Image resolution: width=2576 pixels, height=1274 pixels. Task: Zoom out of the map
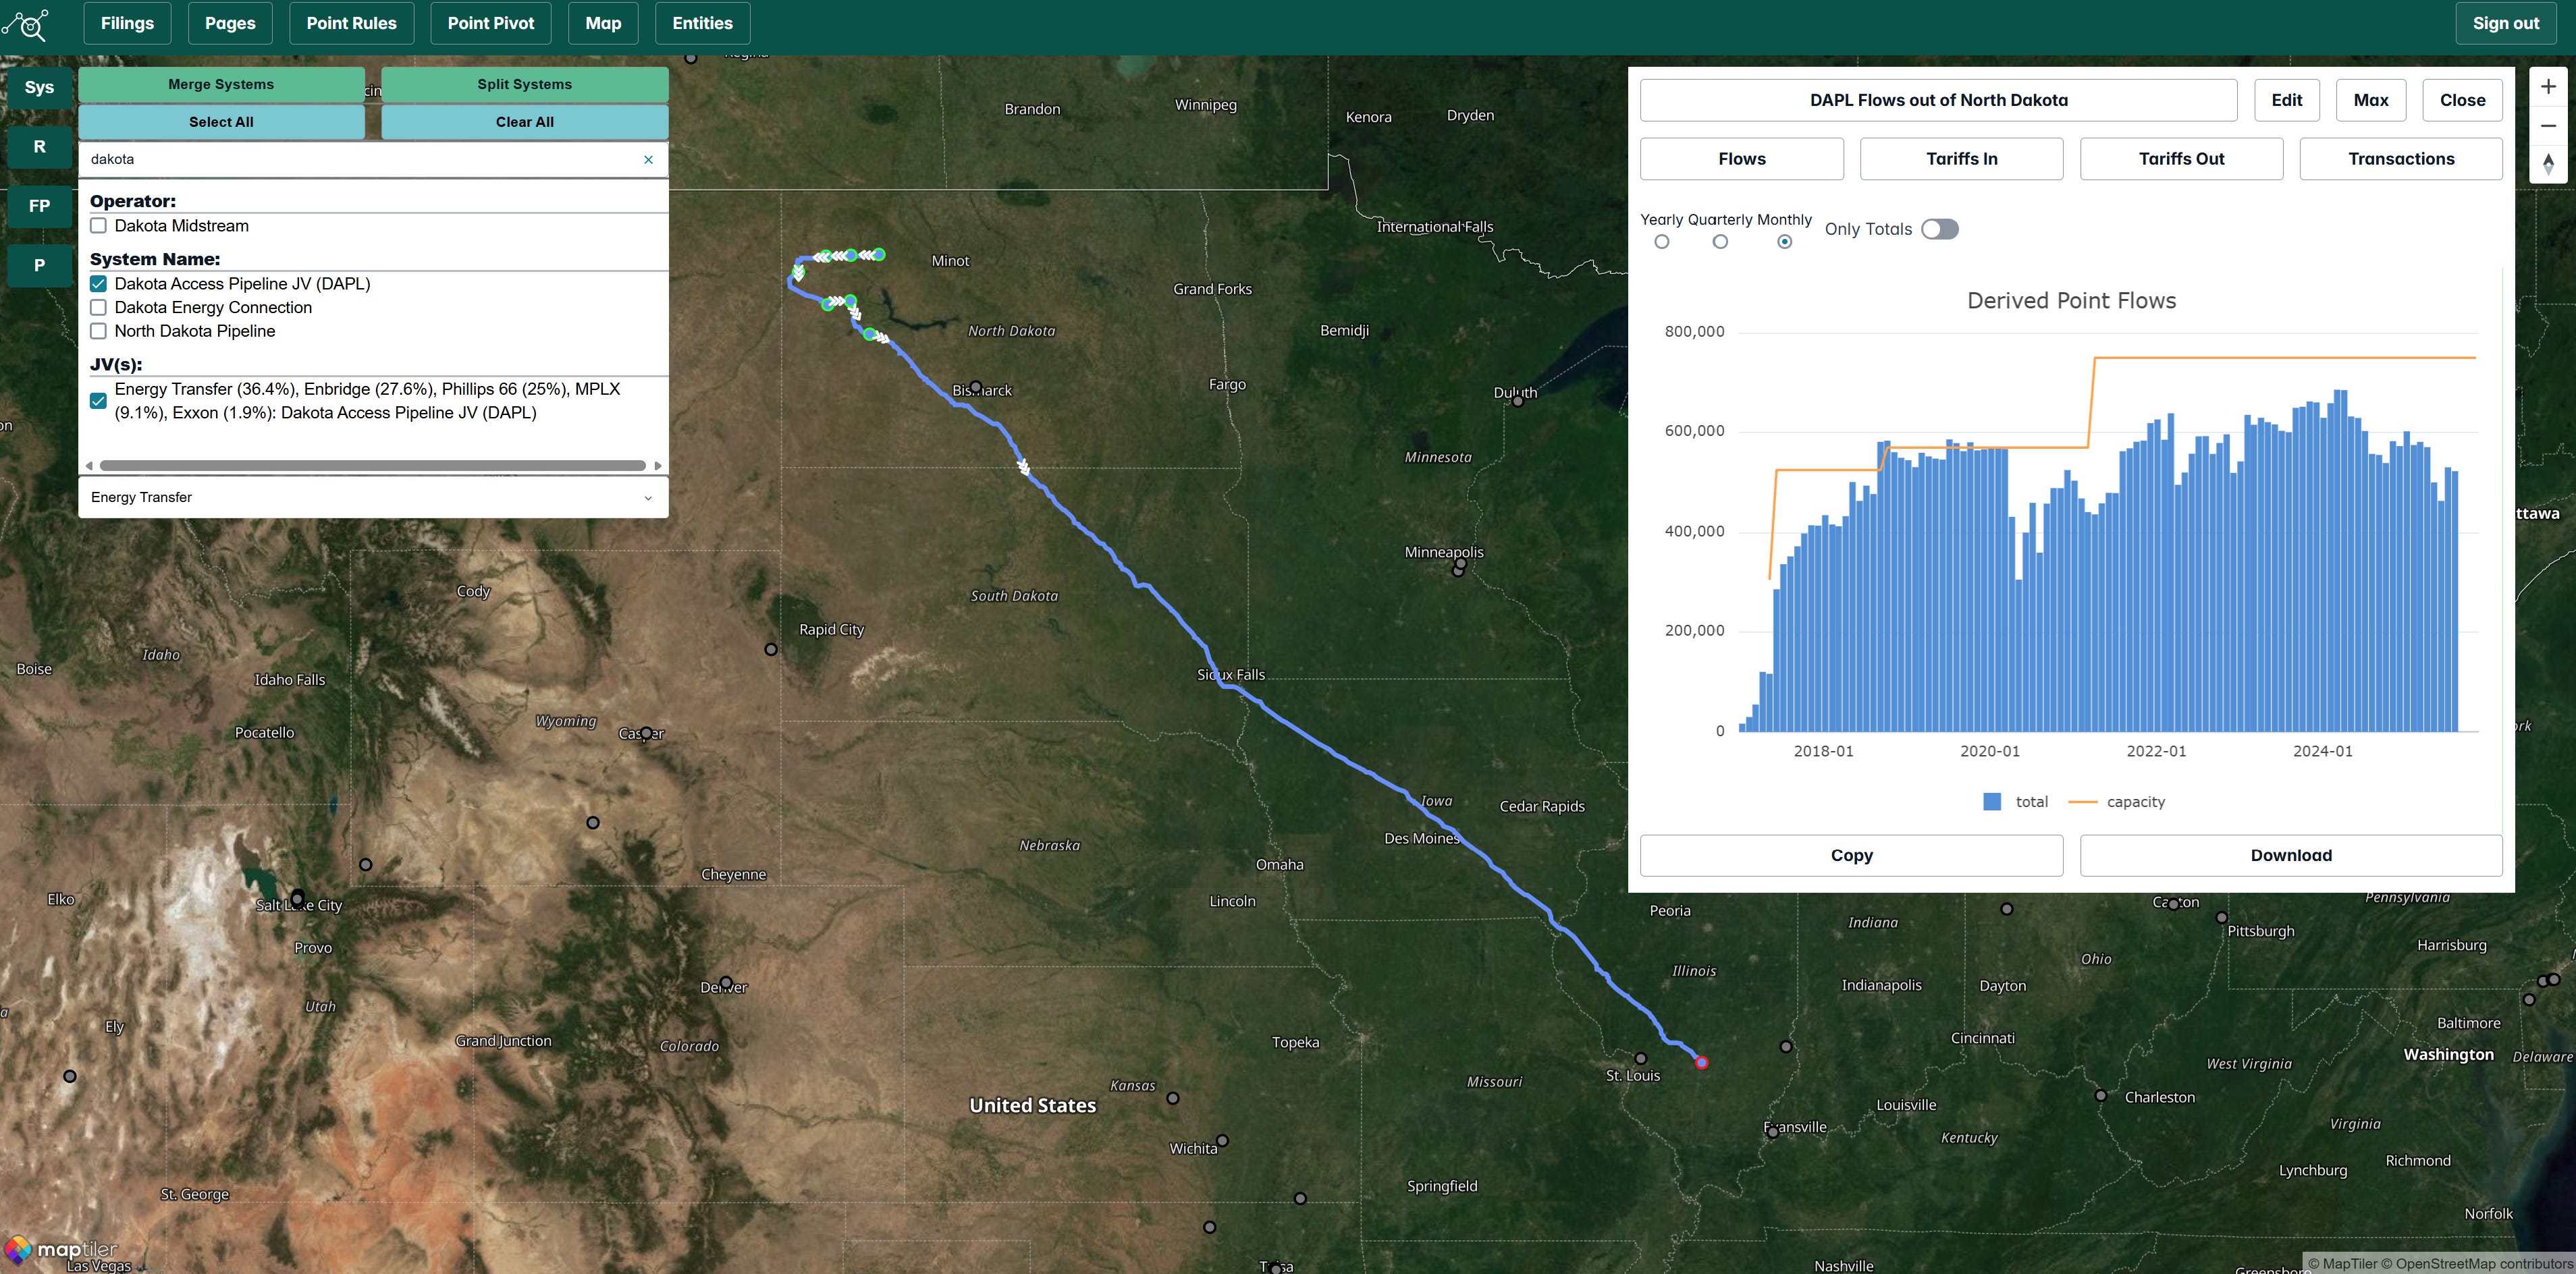click(x=2548, y=126)
